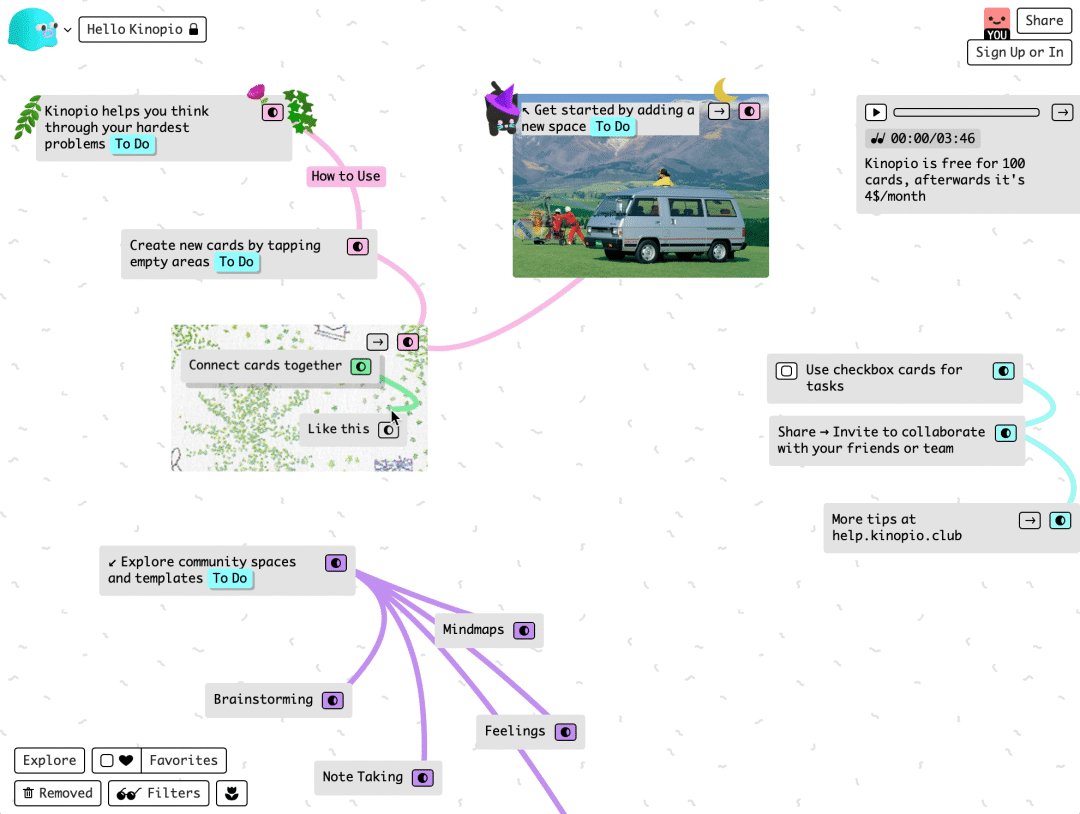Click the checkbox on the checkbox cards tip

785,369
